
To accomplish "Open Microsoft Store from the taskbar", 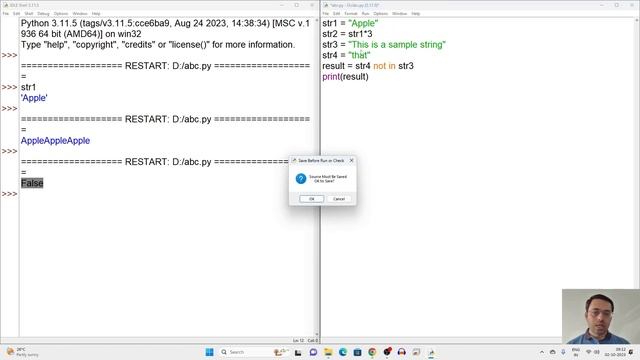I will [x=357, y=352].
